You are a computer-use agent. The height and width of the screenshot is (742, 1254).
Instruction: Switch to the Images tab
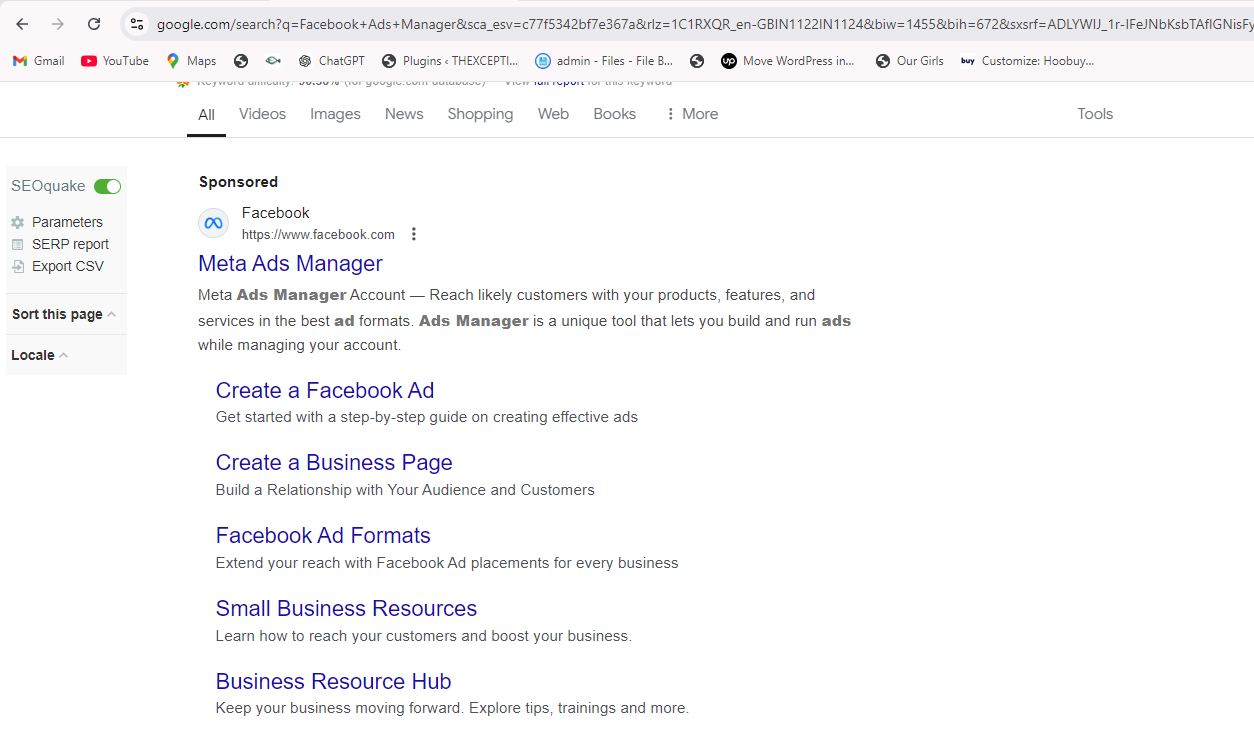(x=335, y=114)
